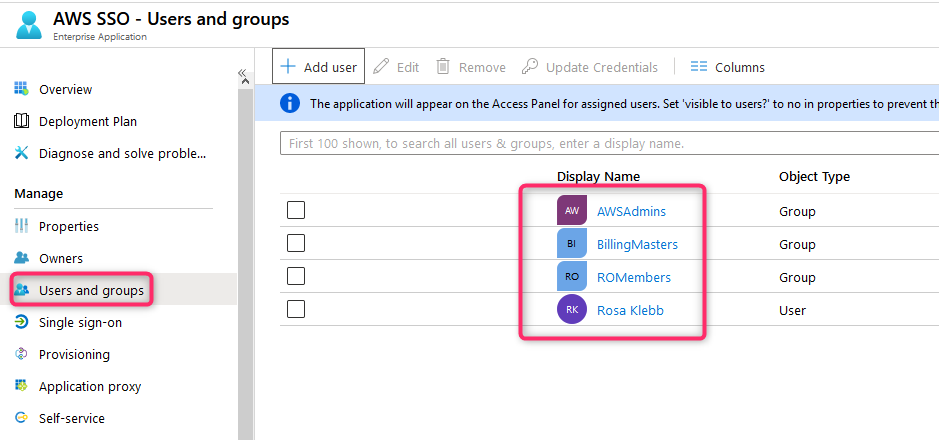
Task: Click the Deployment Plan book icon
Action: [x=21, y=121]
